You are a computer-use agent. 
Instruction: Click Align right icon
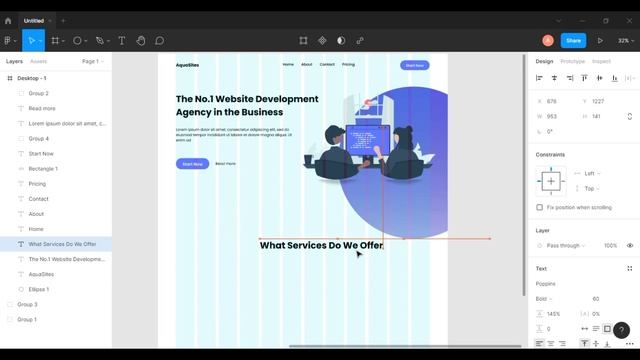[x=569, y=78]
